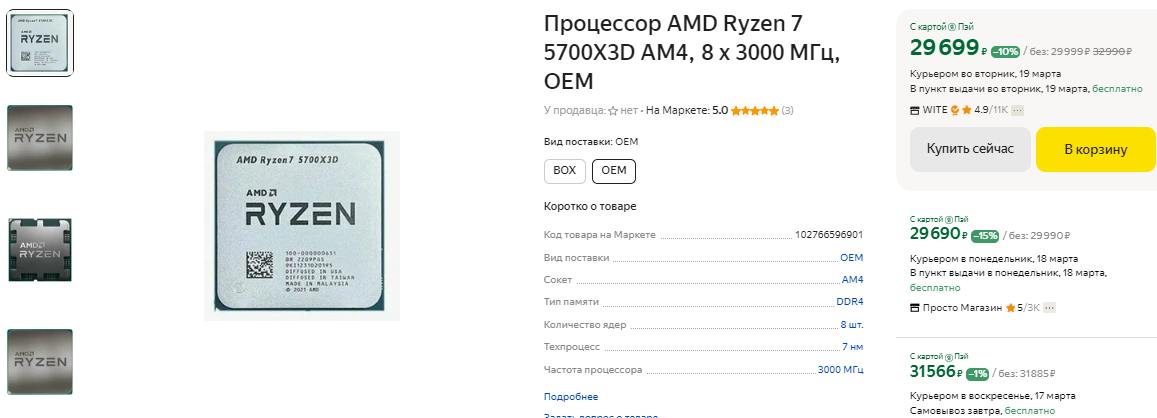Choose the OEM delivery option
This screenshot has height=418, width=1157.
click(613, 171)
